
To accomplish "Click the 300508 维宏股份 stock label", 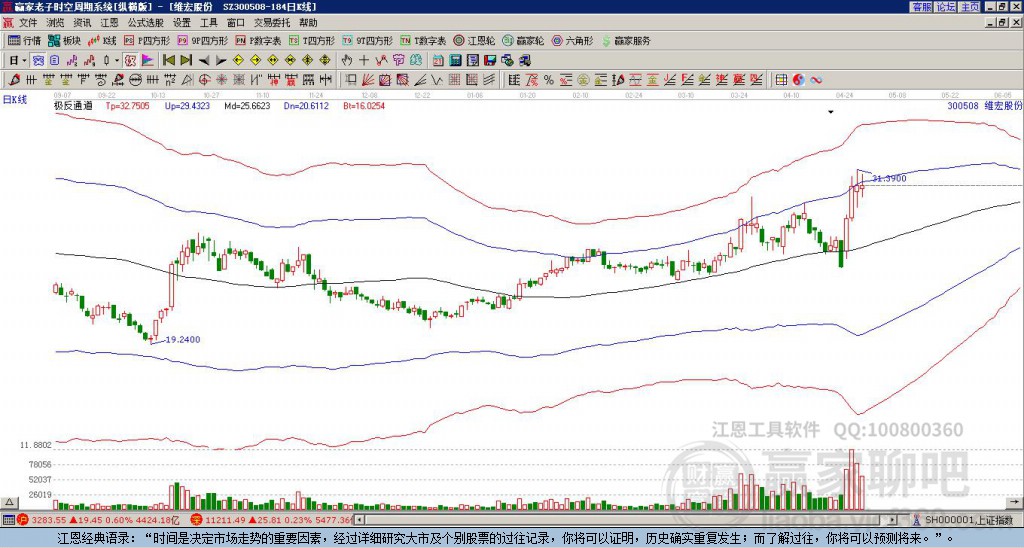I will point(984,105).
